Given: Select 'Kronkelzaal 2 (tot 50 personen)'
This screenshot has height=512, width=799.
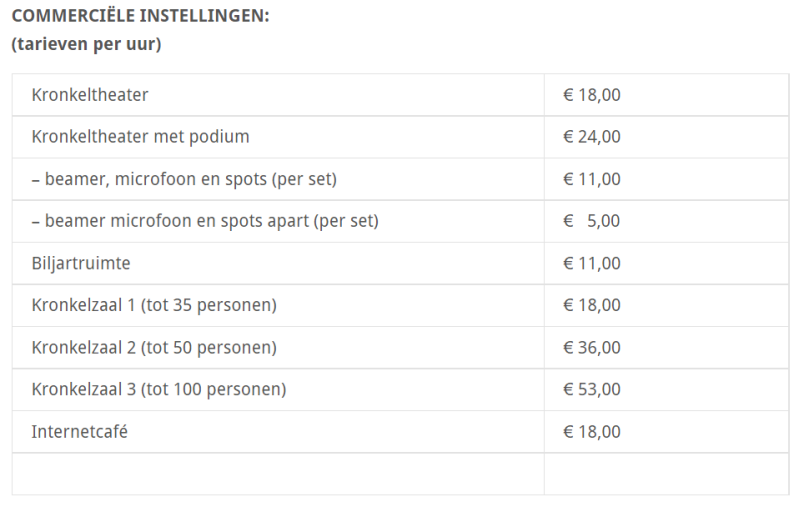Looking at the screenshot, I should click(154, 347).
